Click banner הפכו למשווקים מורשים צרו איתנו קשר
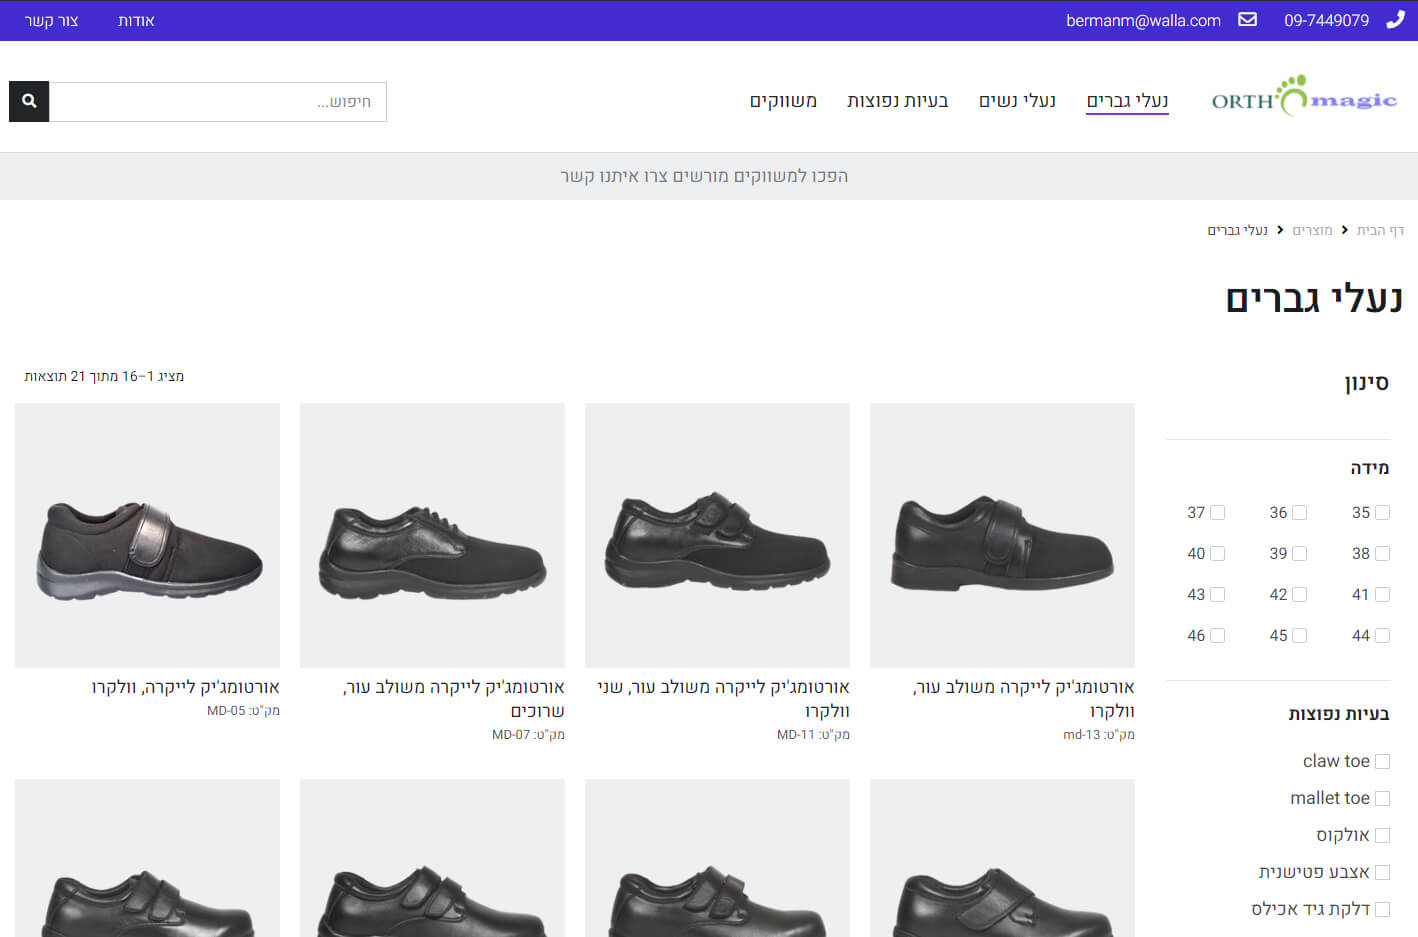Image resolution: width=1418 pixels, height=937 pixels. [x=704, y=176]
